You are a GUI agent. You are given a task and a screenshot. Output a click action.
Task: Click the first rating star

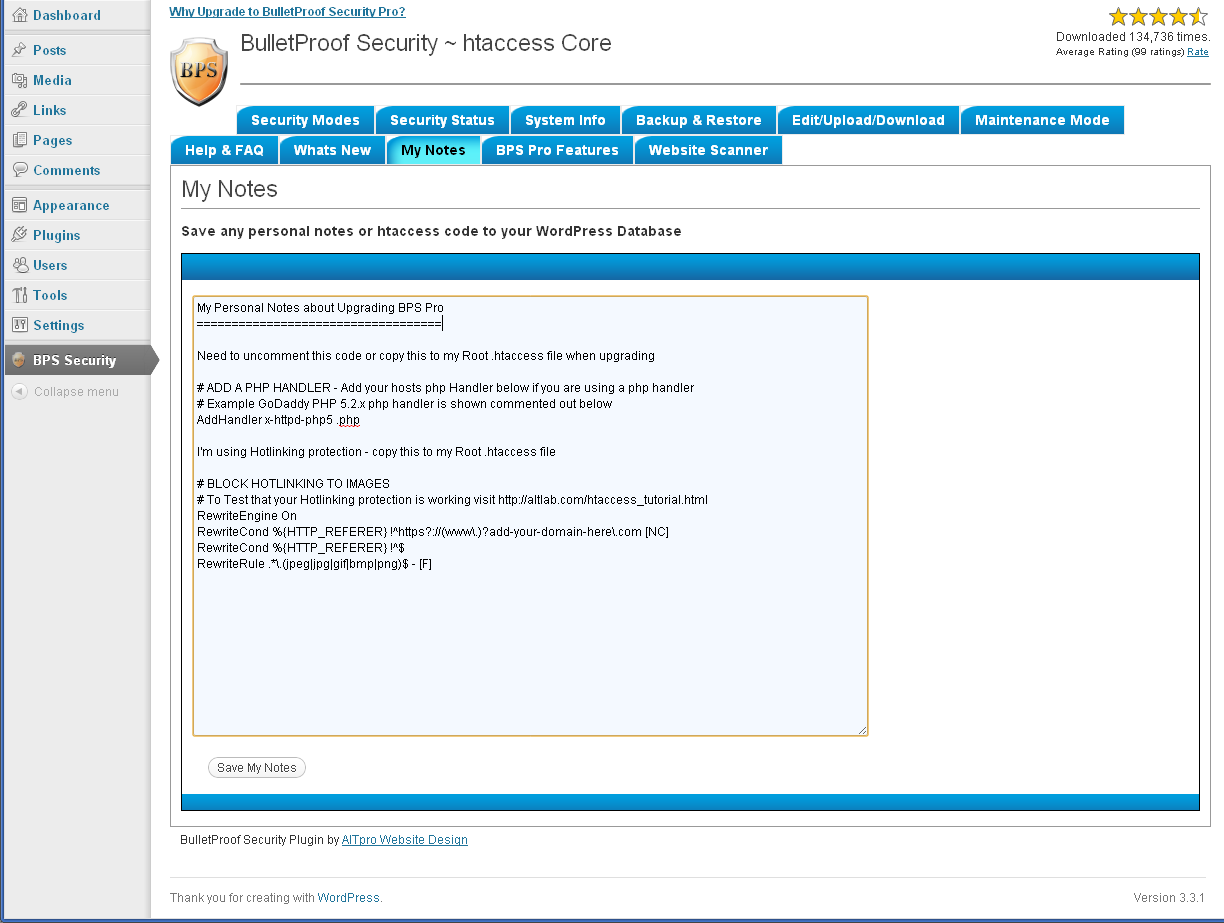click(1118, 16)
